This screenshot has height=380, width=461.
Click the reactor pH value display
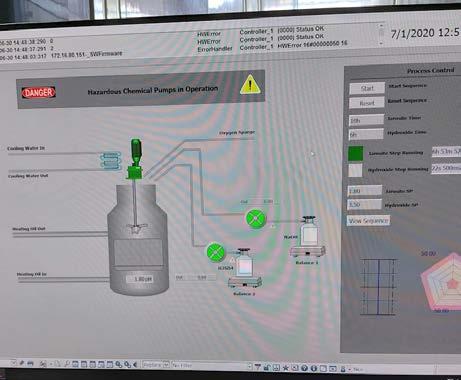pos(141,279)
